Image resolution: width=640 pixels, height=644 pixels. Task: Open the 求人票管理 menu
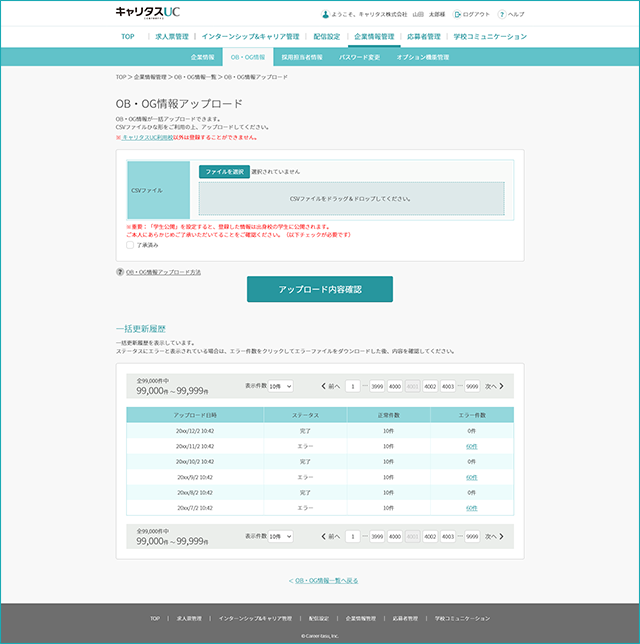click(x=172, y=37)
